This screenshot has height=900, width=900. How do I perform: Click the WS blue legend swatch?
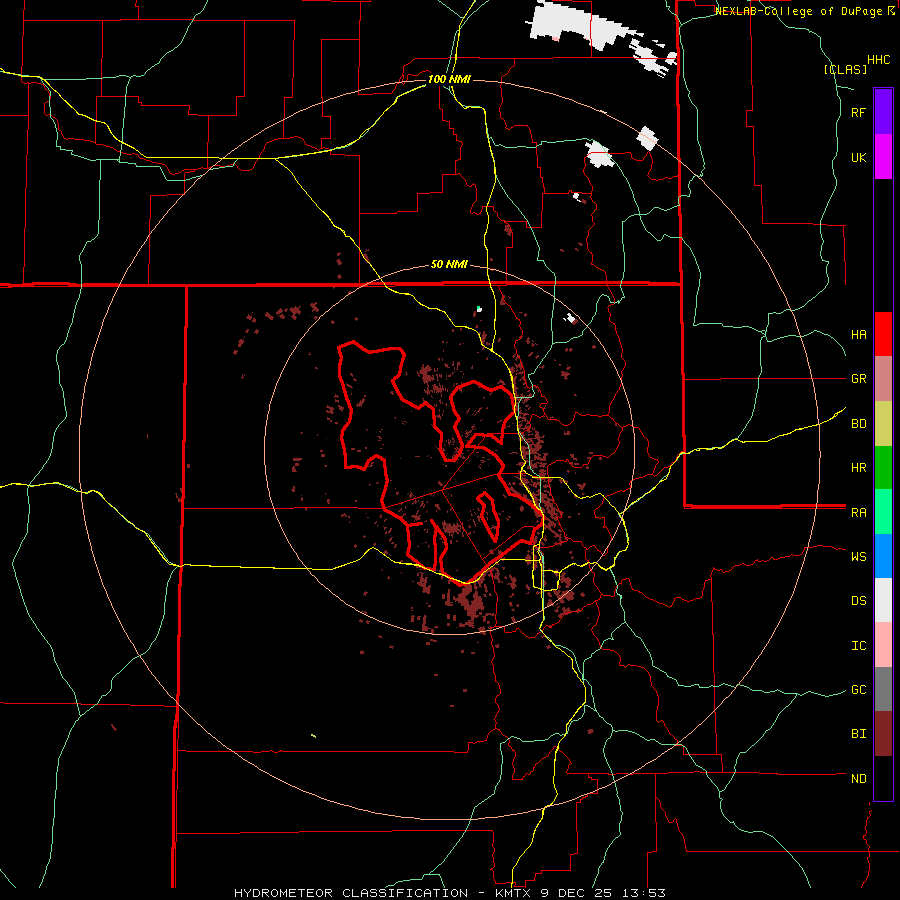coord(883,556)
